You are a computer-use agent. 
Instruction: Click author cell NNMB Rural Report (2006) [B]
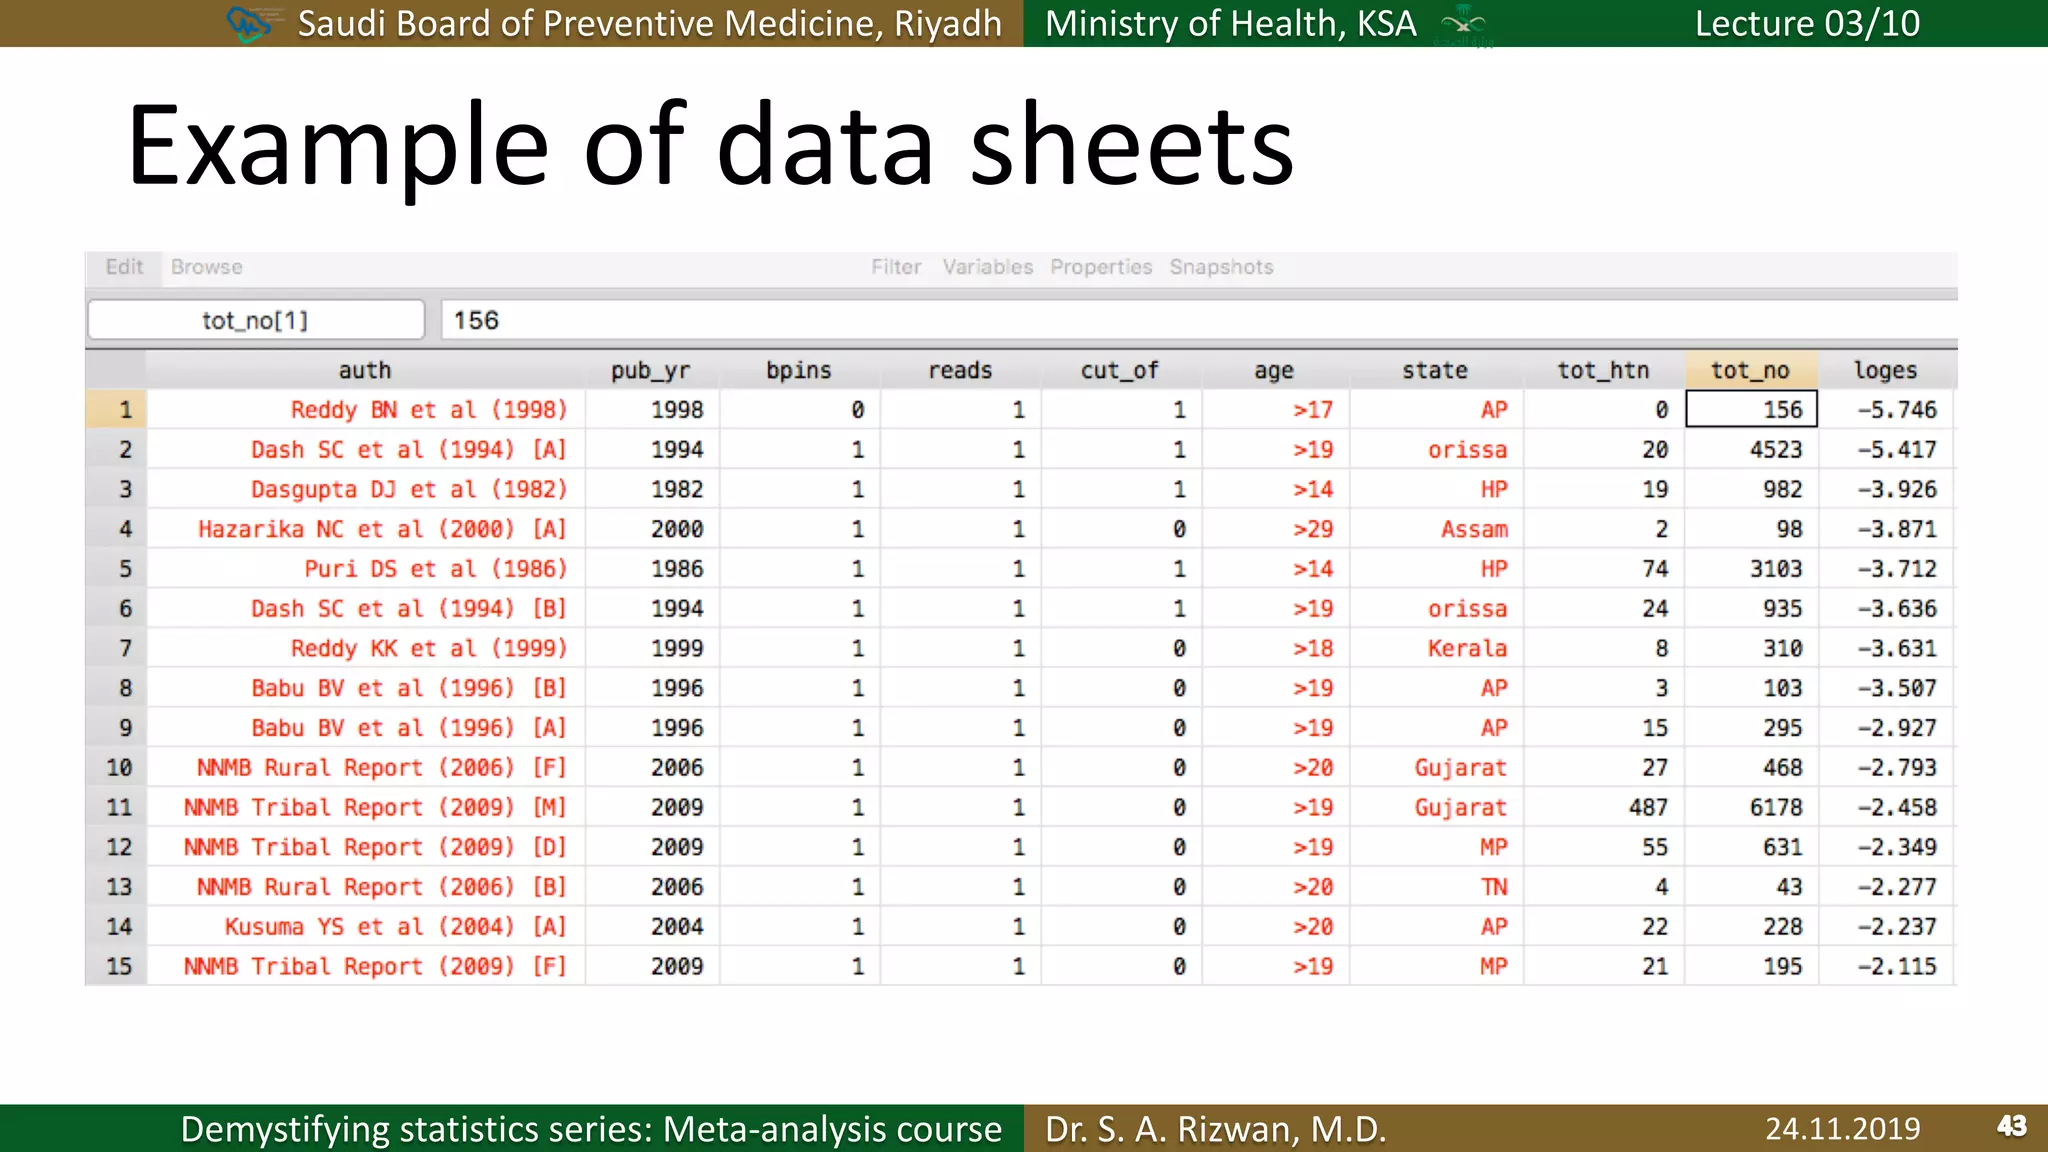click(366, 887)
